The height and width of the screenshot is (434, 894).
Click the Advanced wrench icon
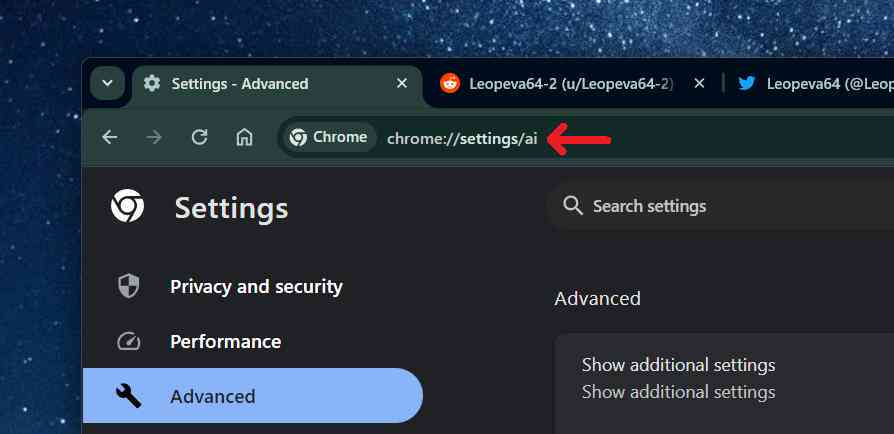(129, 396)
